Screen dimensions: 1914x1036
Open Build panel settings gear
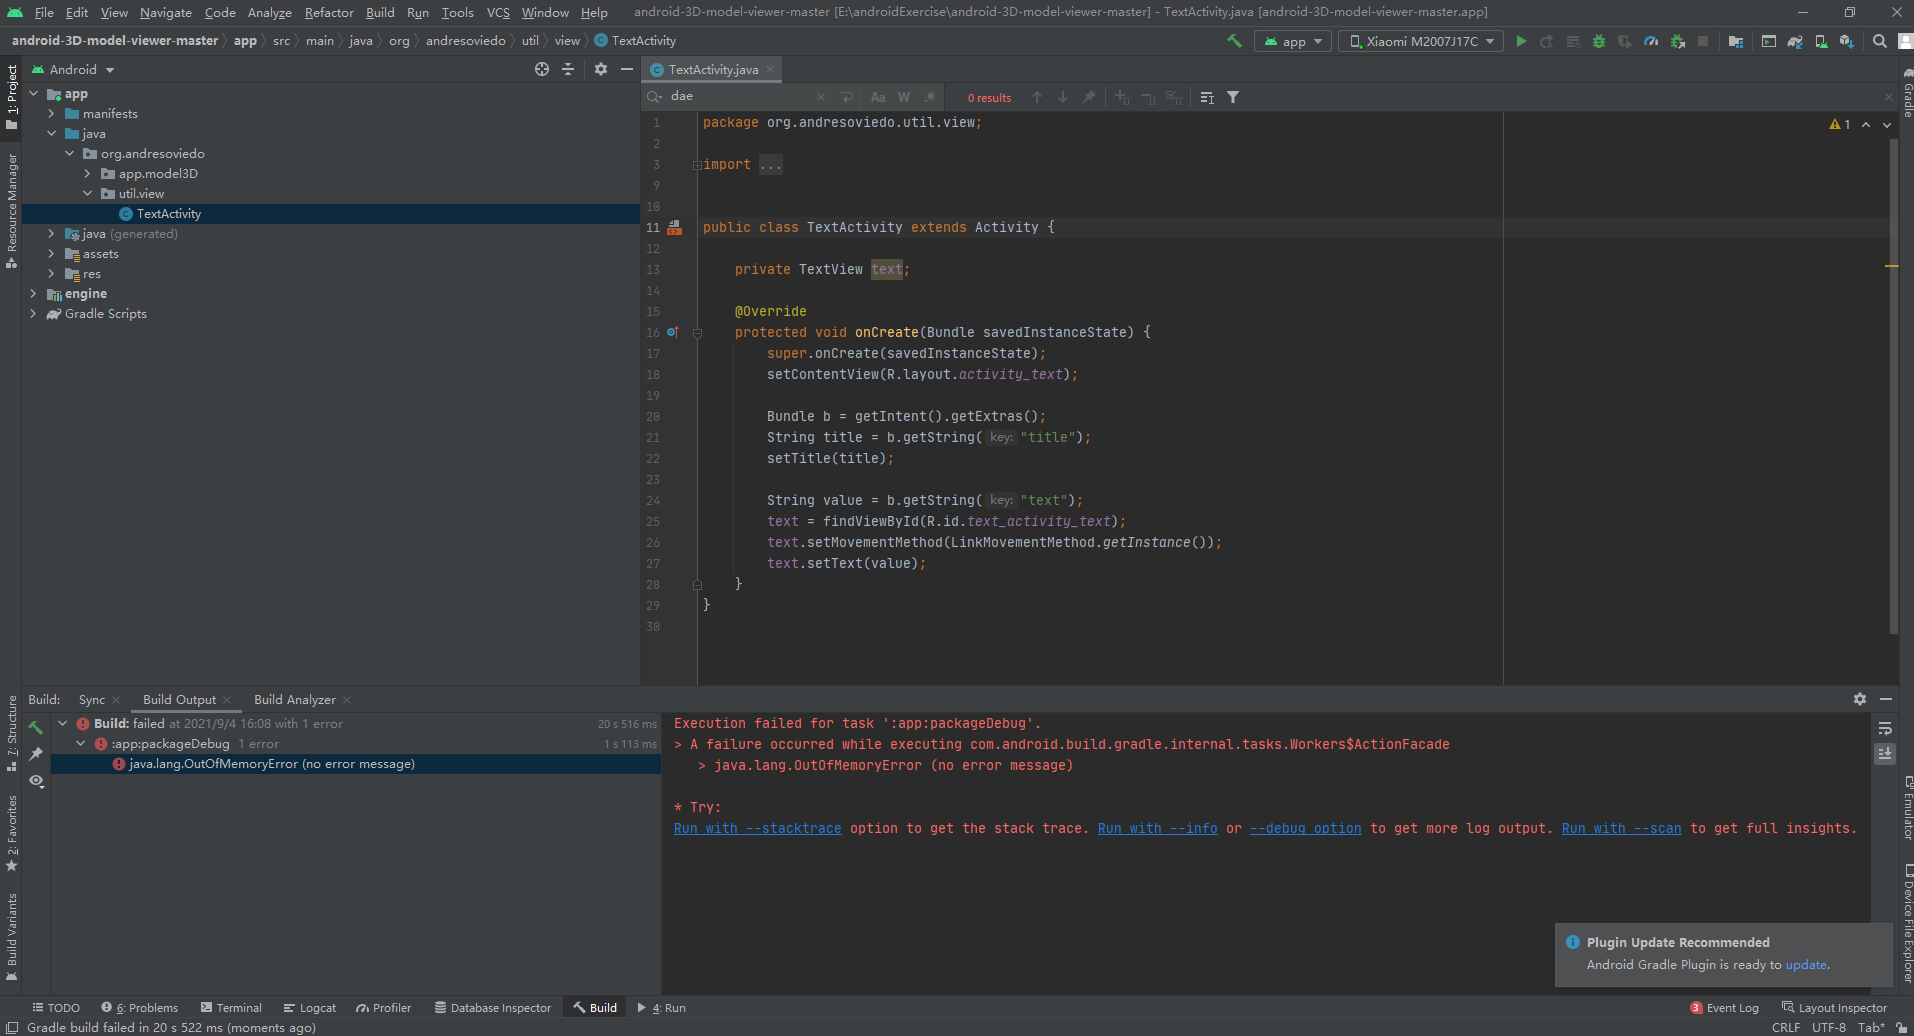[x=1860, y=699]
